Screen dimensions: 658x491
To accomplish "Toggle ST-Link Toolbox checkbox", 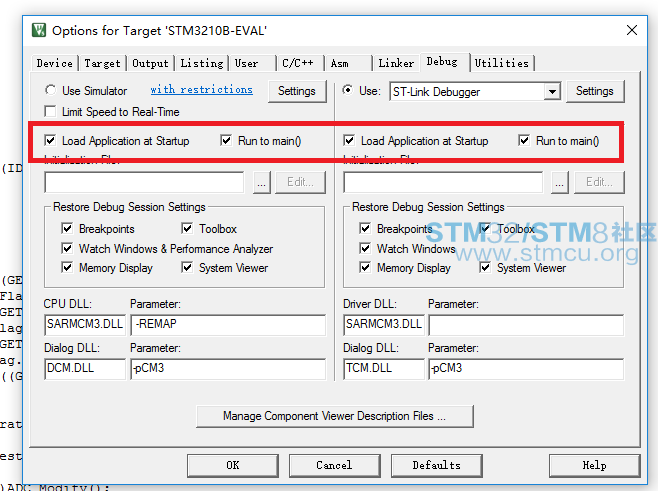I will [x=485, y=228].
